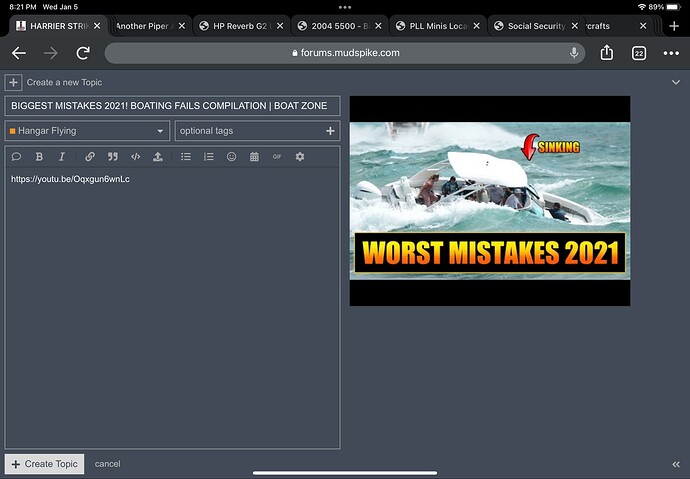Viewport: 690px width, 479px height.
Task: Open the Hangar Flying category dropdown
Action: click(x=87, y=131)
